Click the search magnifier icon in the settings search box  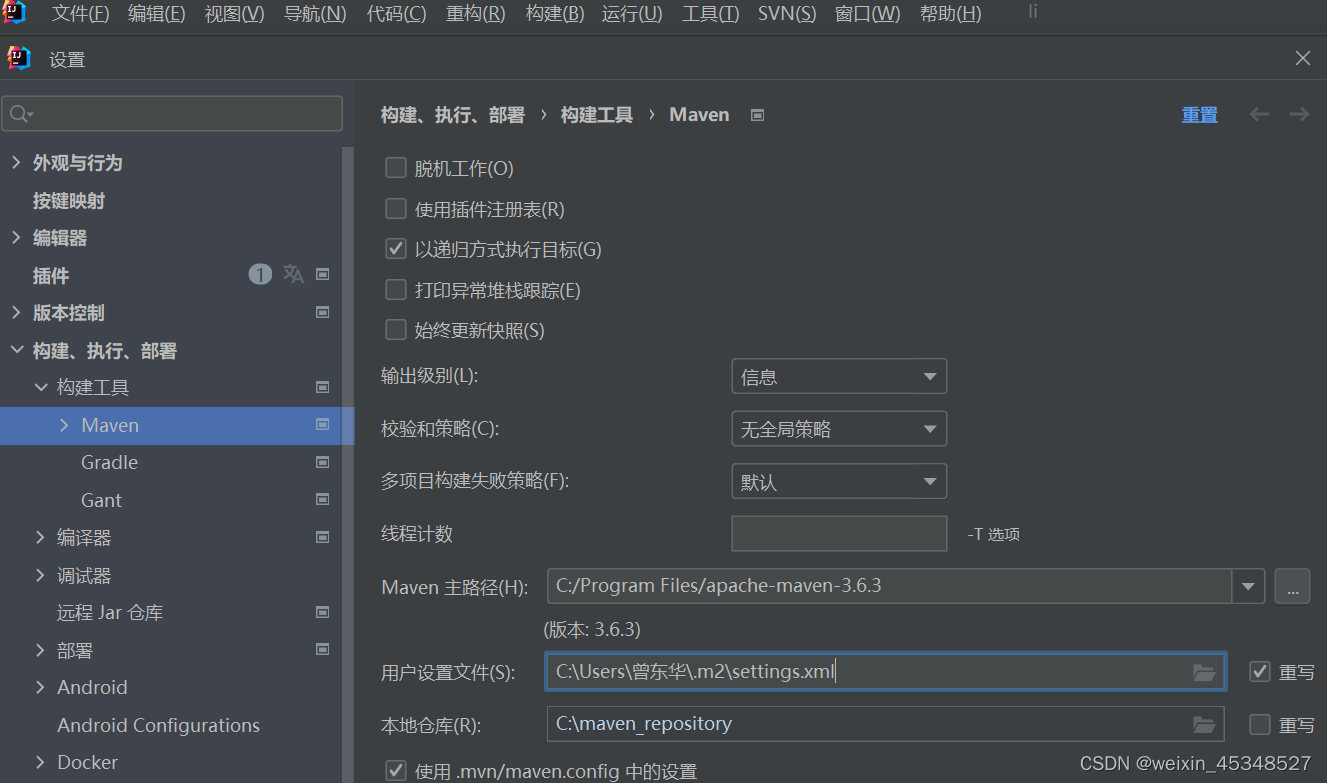tap(21, 114)
